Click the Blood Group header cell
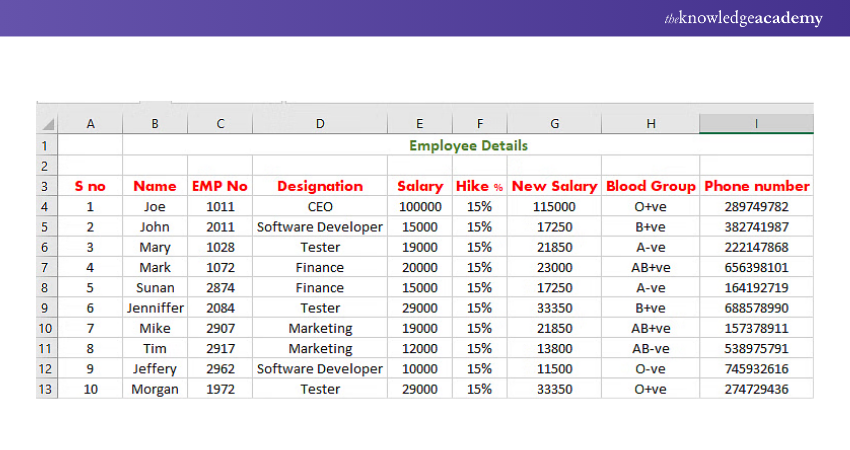Screen dimensions: 850x450 pyautogui.click(x=651, y=186)
